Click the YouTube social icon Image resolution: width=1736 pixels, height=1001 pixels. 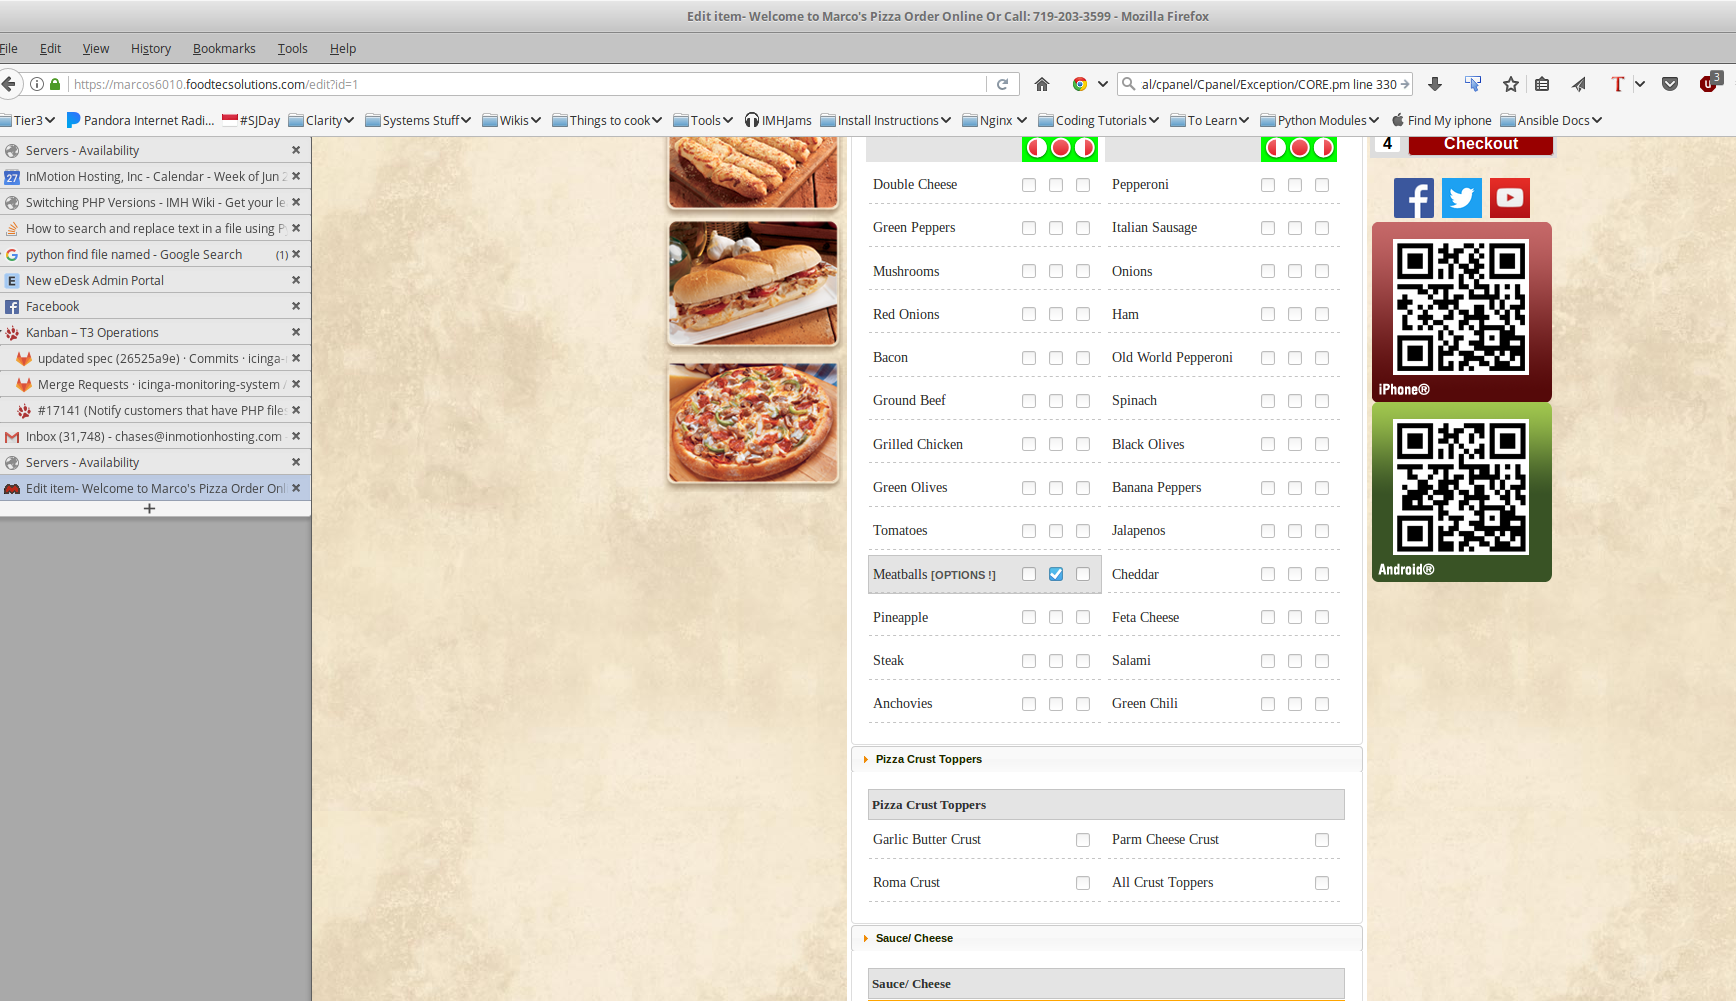(1509, 198)
